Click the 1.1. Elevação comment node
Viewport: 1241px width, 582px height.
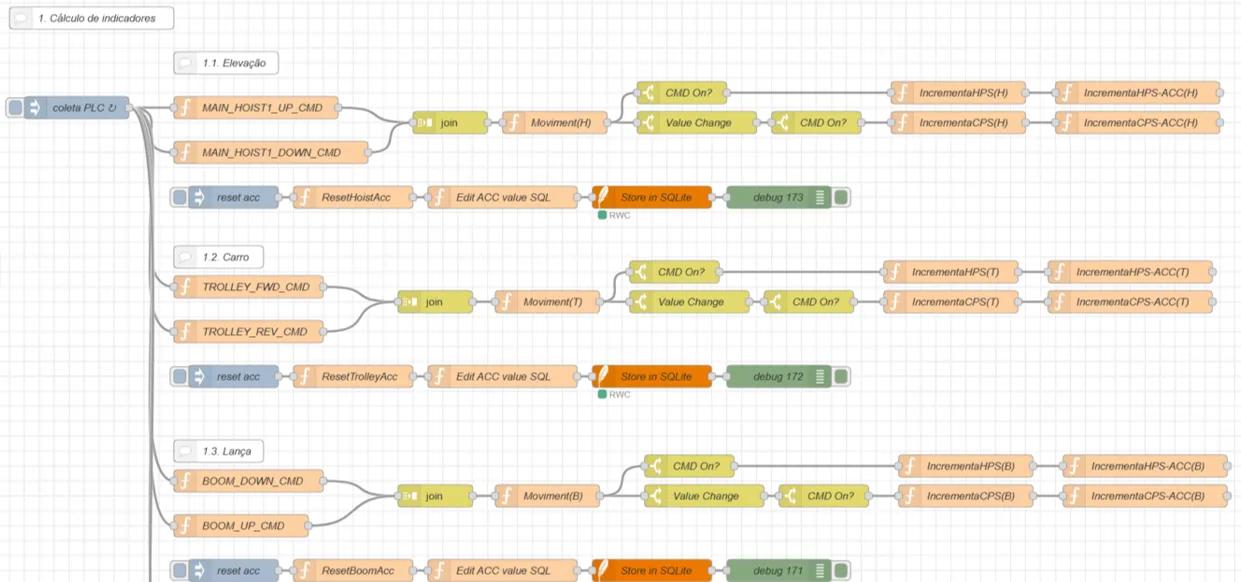[x=225, y=62]
